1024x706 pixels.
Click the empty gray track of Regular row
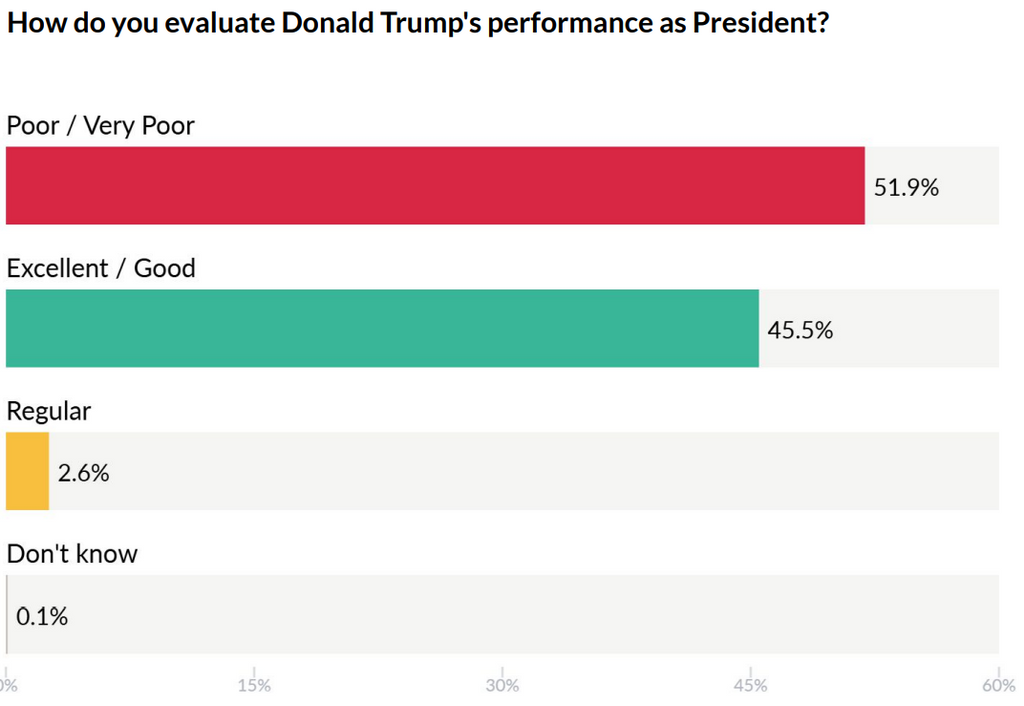pyautogui.click(x=550, y=471)
